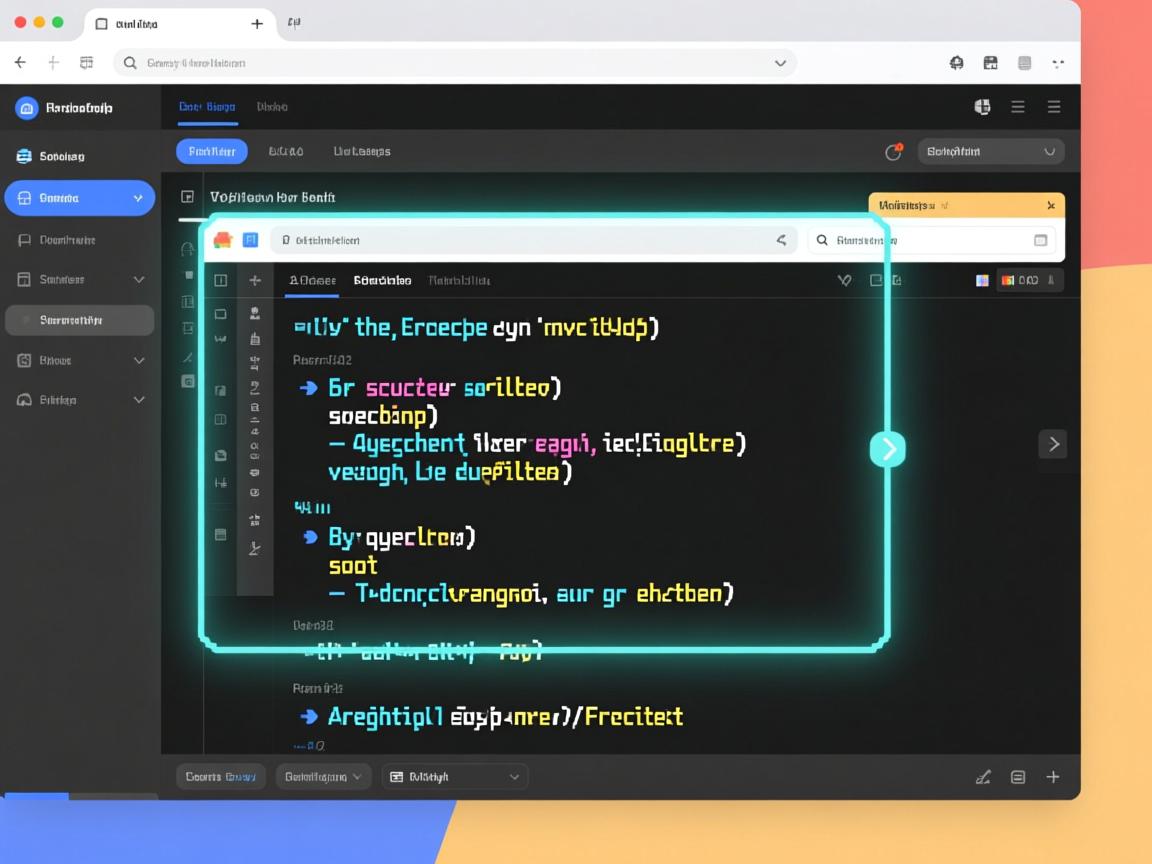Open the dropdown right of the refresh icon
The image size is (1152, 864).
click(x=990, y=152)
